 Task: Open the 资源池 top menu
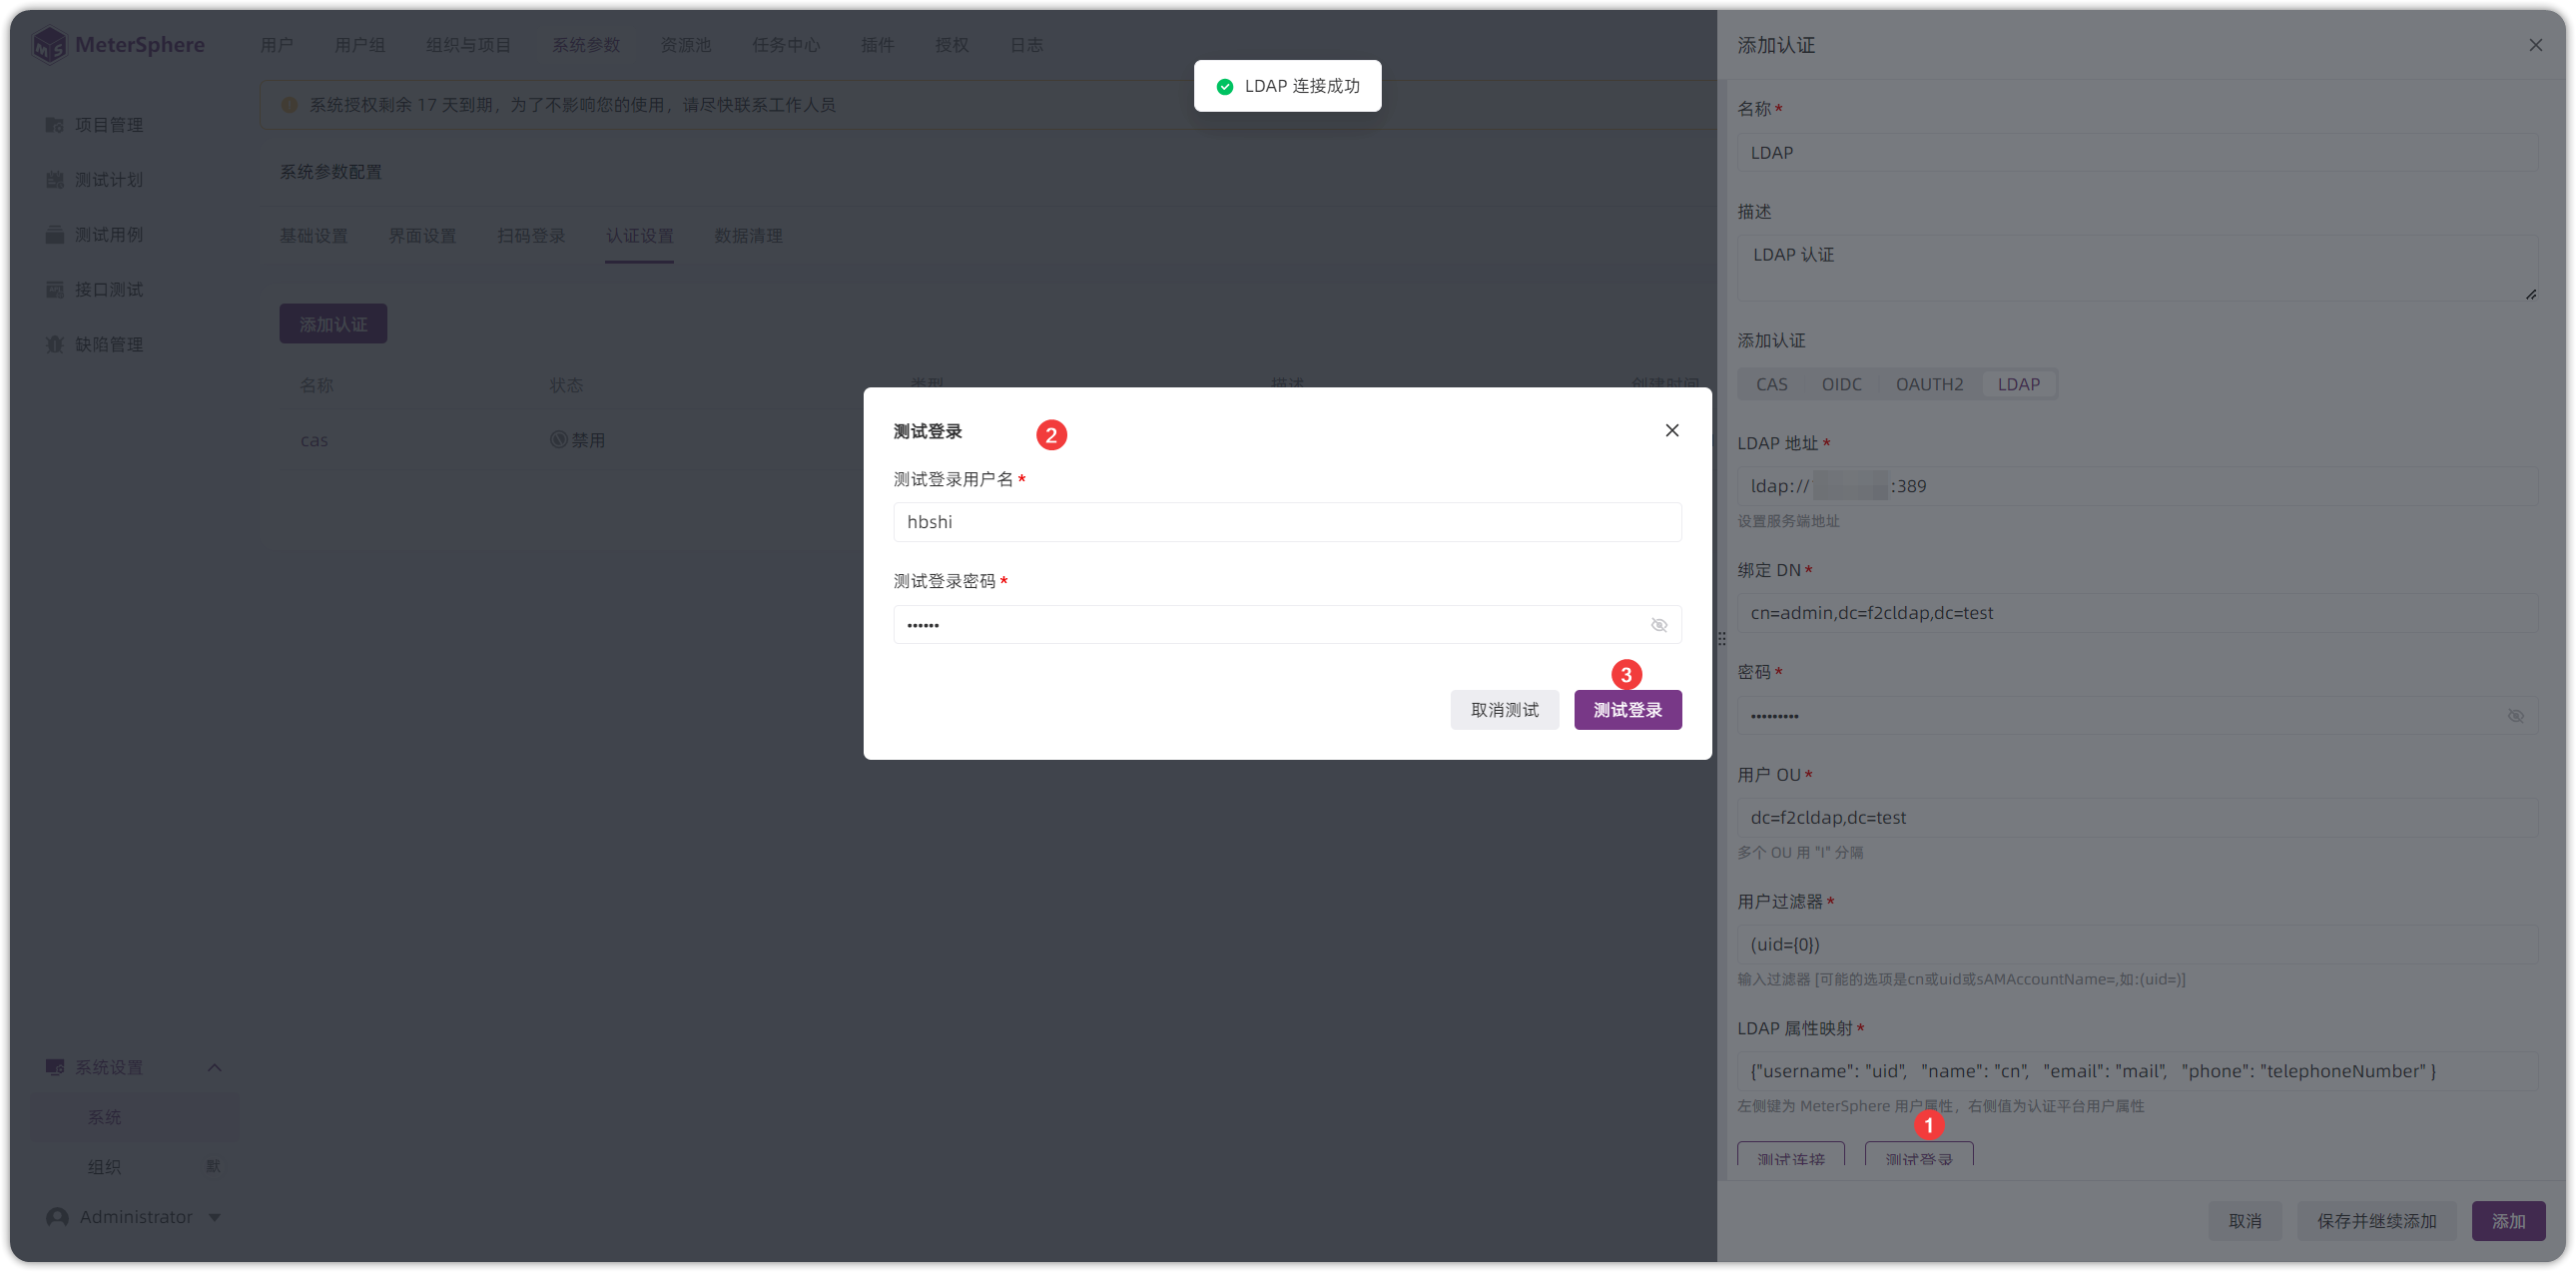pyautogui.click(x=685, y=45)
